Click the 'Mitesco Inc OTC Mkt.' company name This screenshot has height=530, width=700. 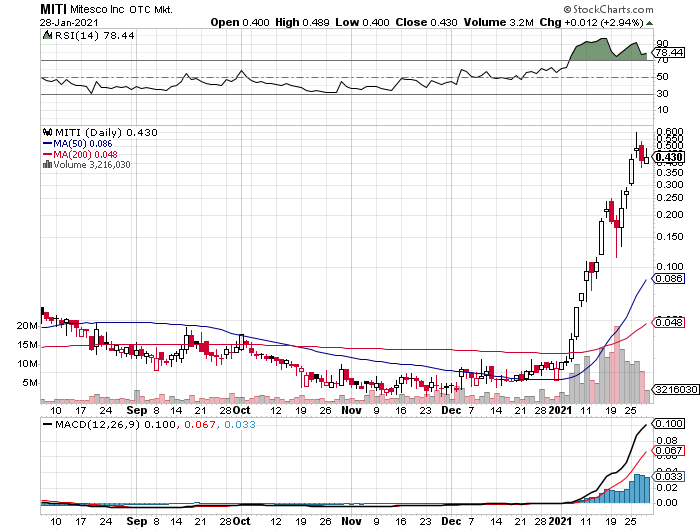coord(121,9)
